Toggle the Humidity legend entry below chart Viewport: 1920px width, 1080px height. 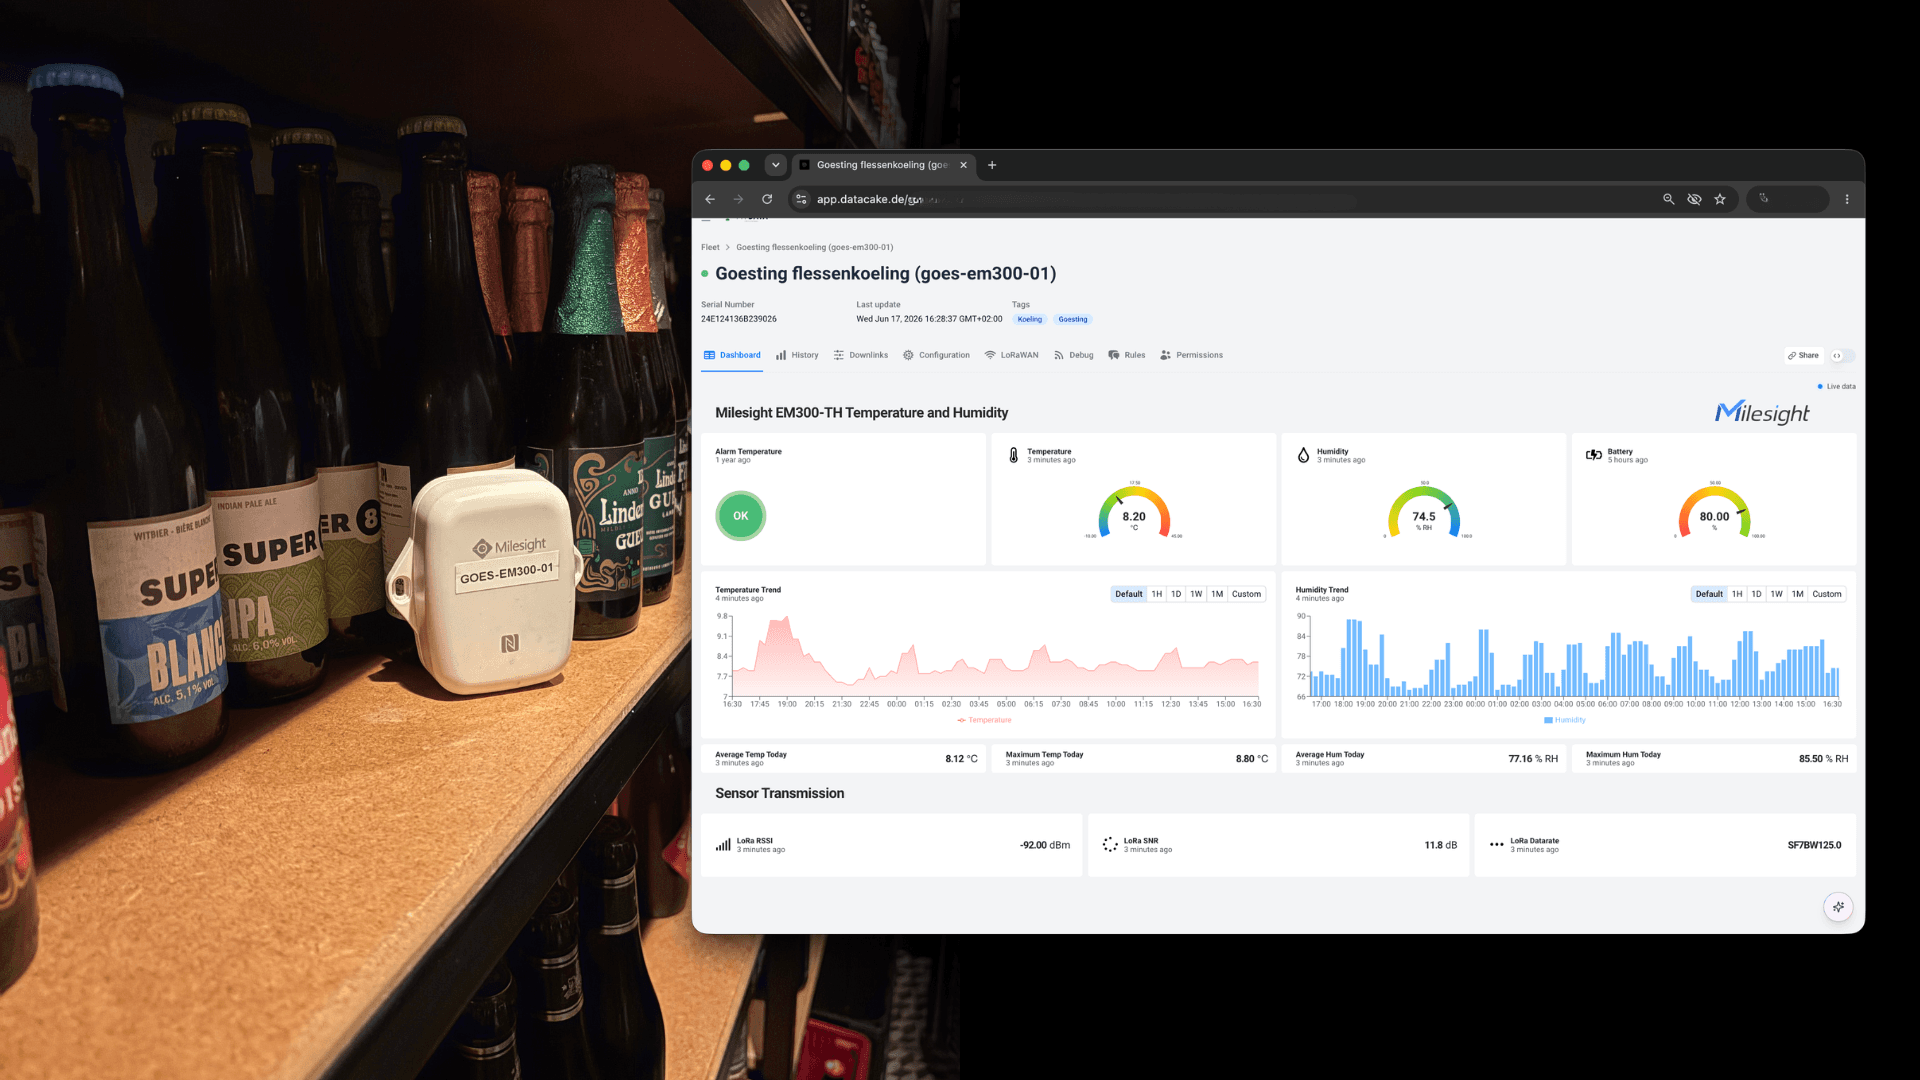pos(1565,720)
